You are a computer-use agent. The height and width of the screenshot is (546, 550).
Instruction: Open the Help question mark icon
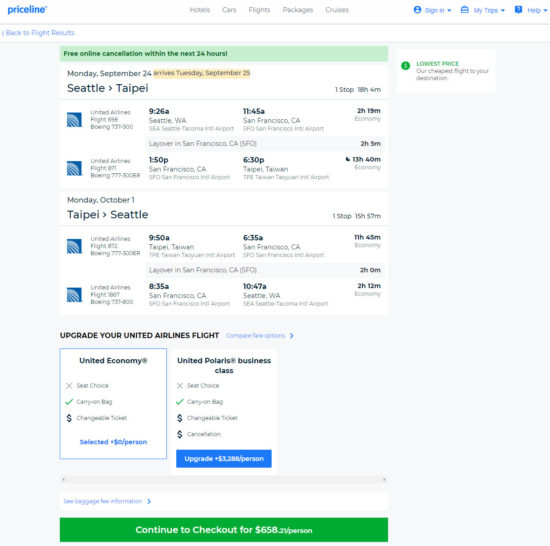518,10
